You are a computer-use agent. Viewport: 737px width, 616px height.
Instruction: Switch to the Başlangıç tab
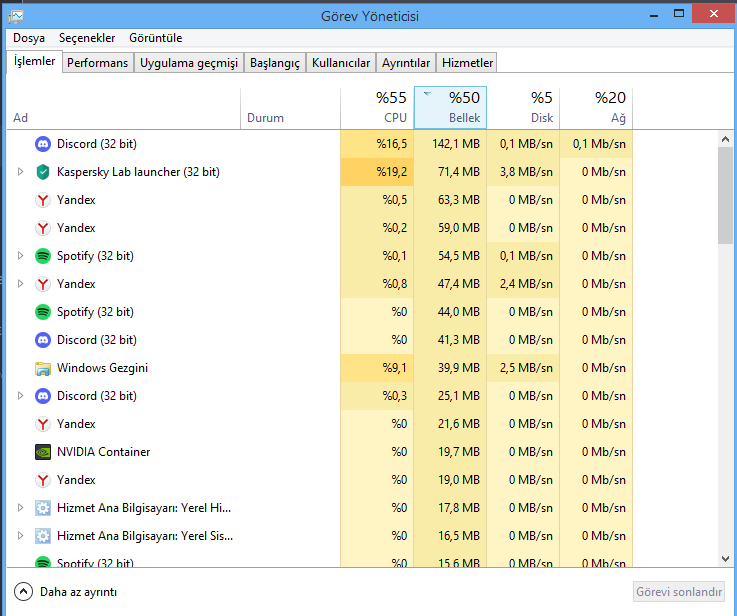tap(274, 63)
